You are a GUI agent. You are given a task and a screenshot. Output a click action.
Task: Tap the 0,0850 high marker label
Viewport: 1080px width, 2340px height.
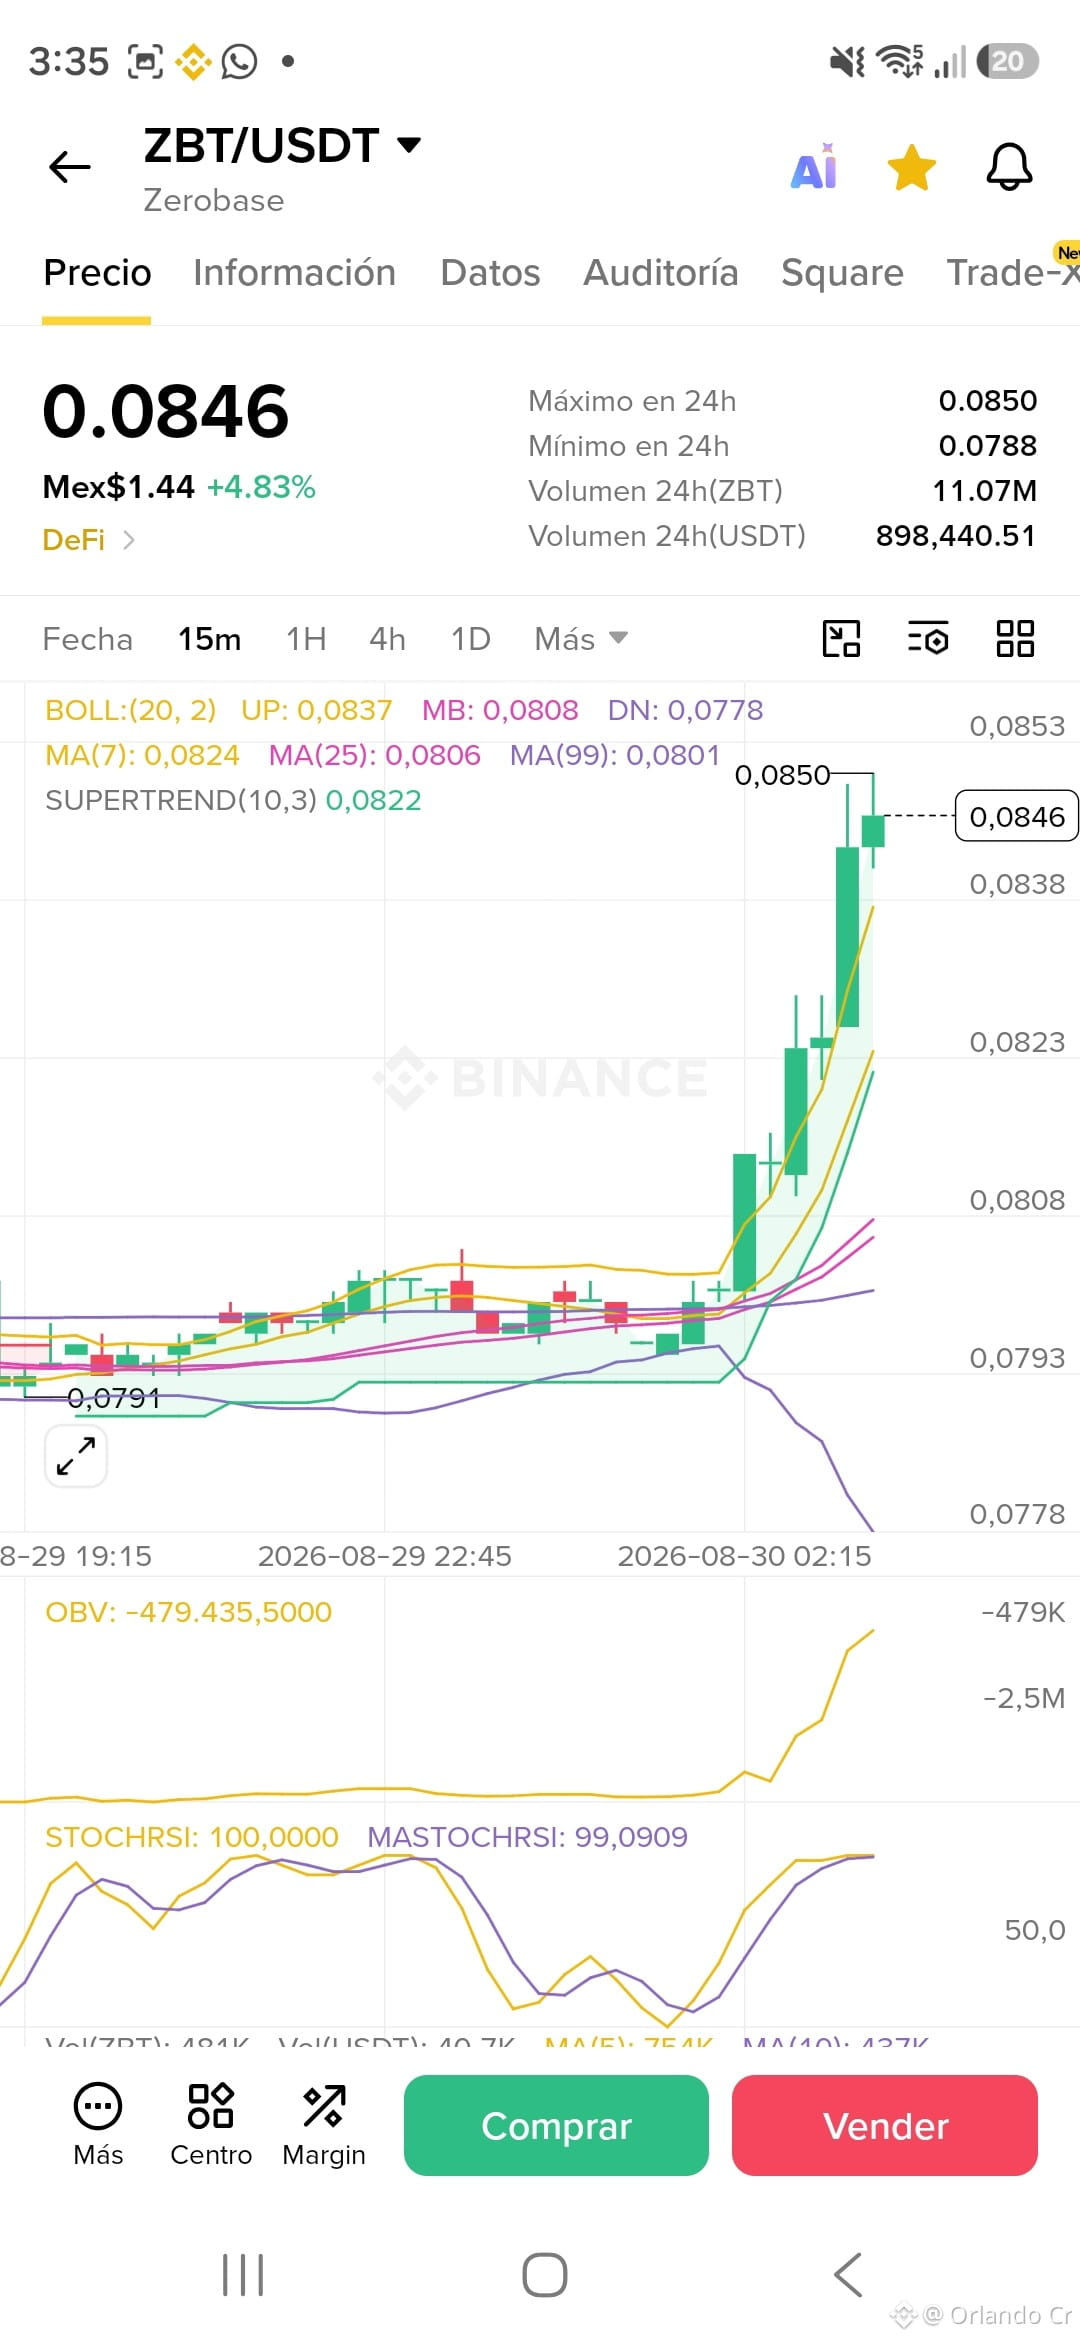click(782, 775)
